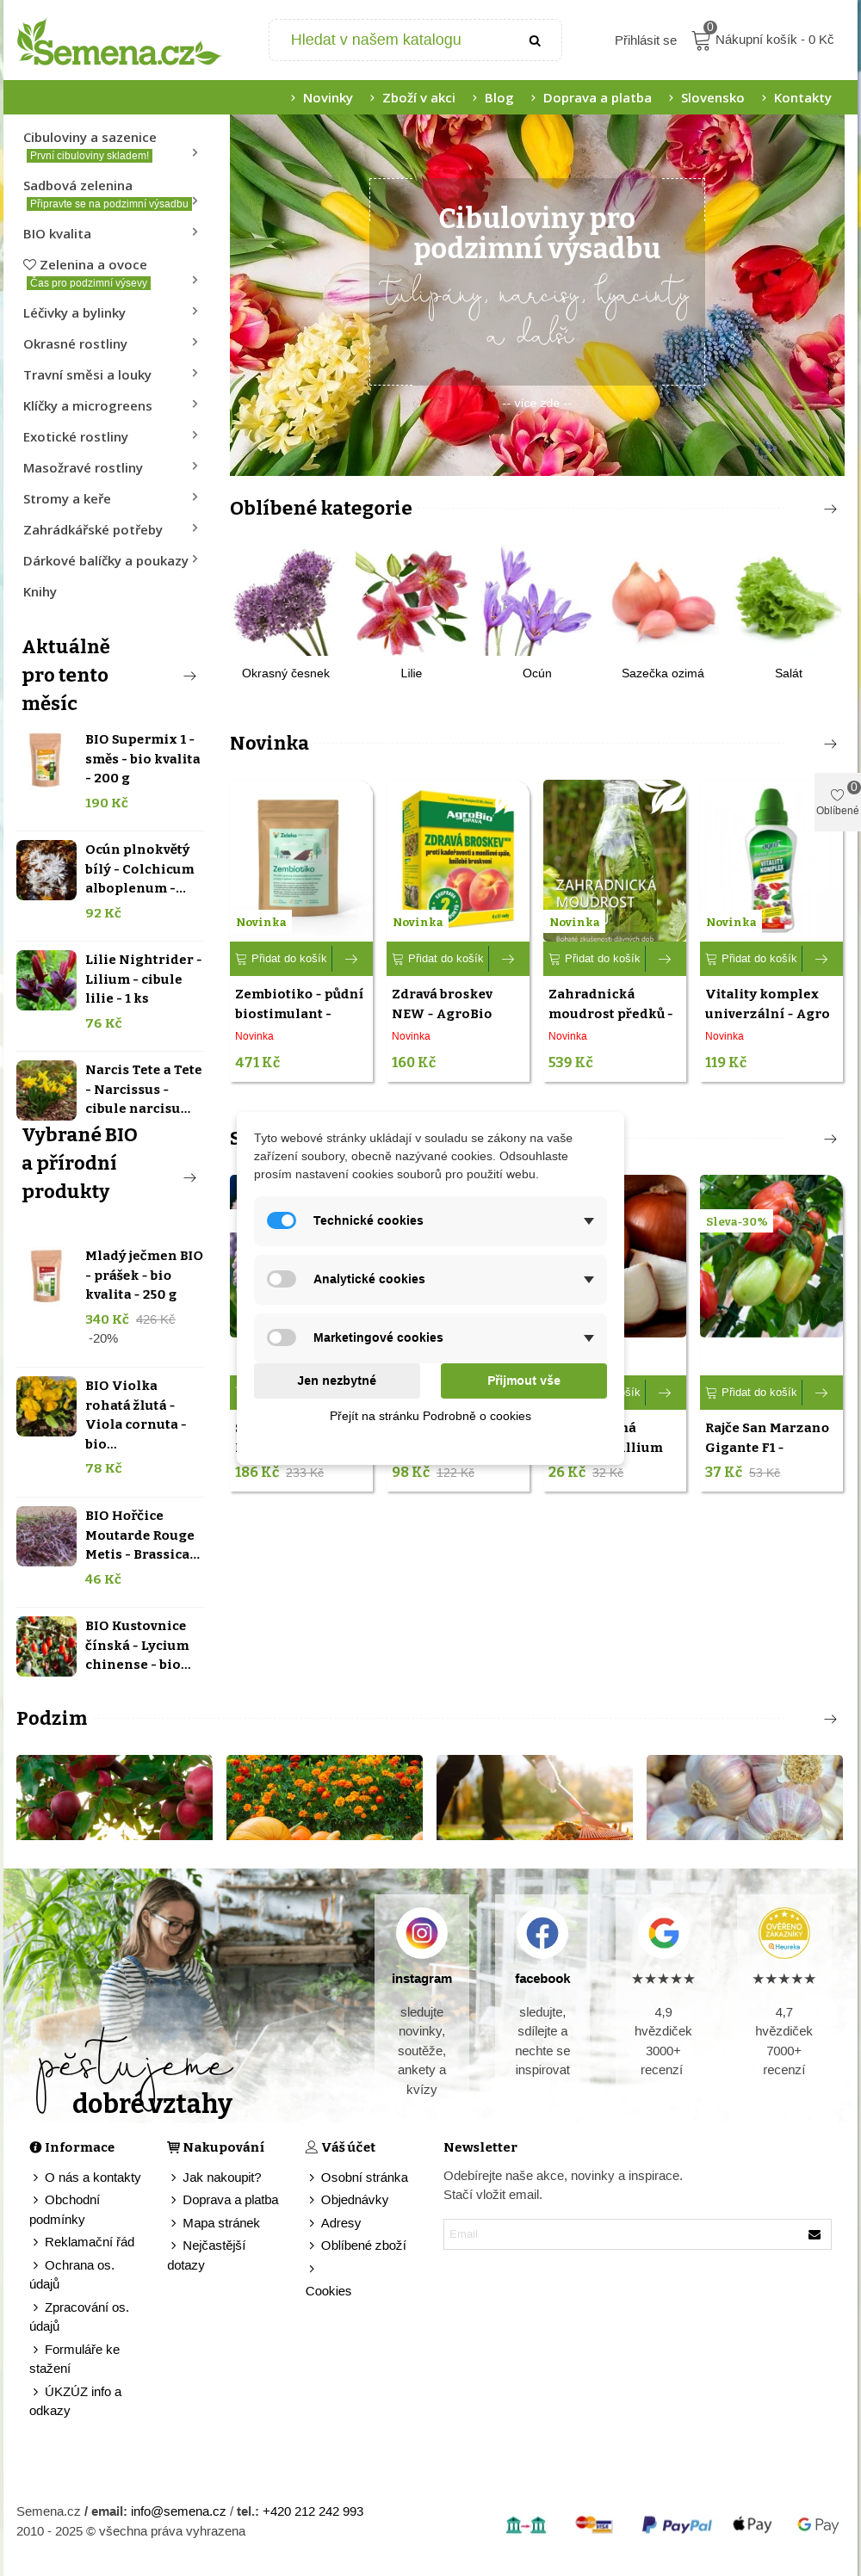The width and height of the screenshot is (861, 2576).
Task: Click the Oblíbené heart icon
Action: point(837,795)
